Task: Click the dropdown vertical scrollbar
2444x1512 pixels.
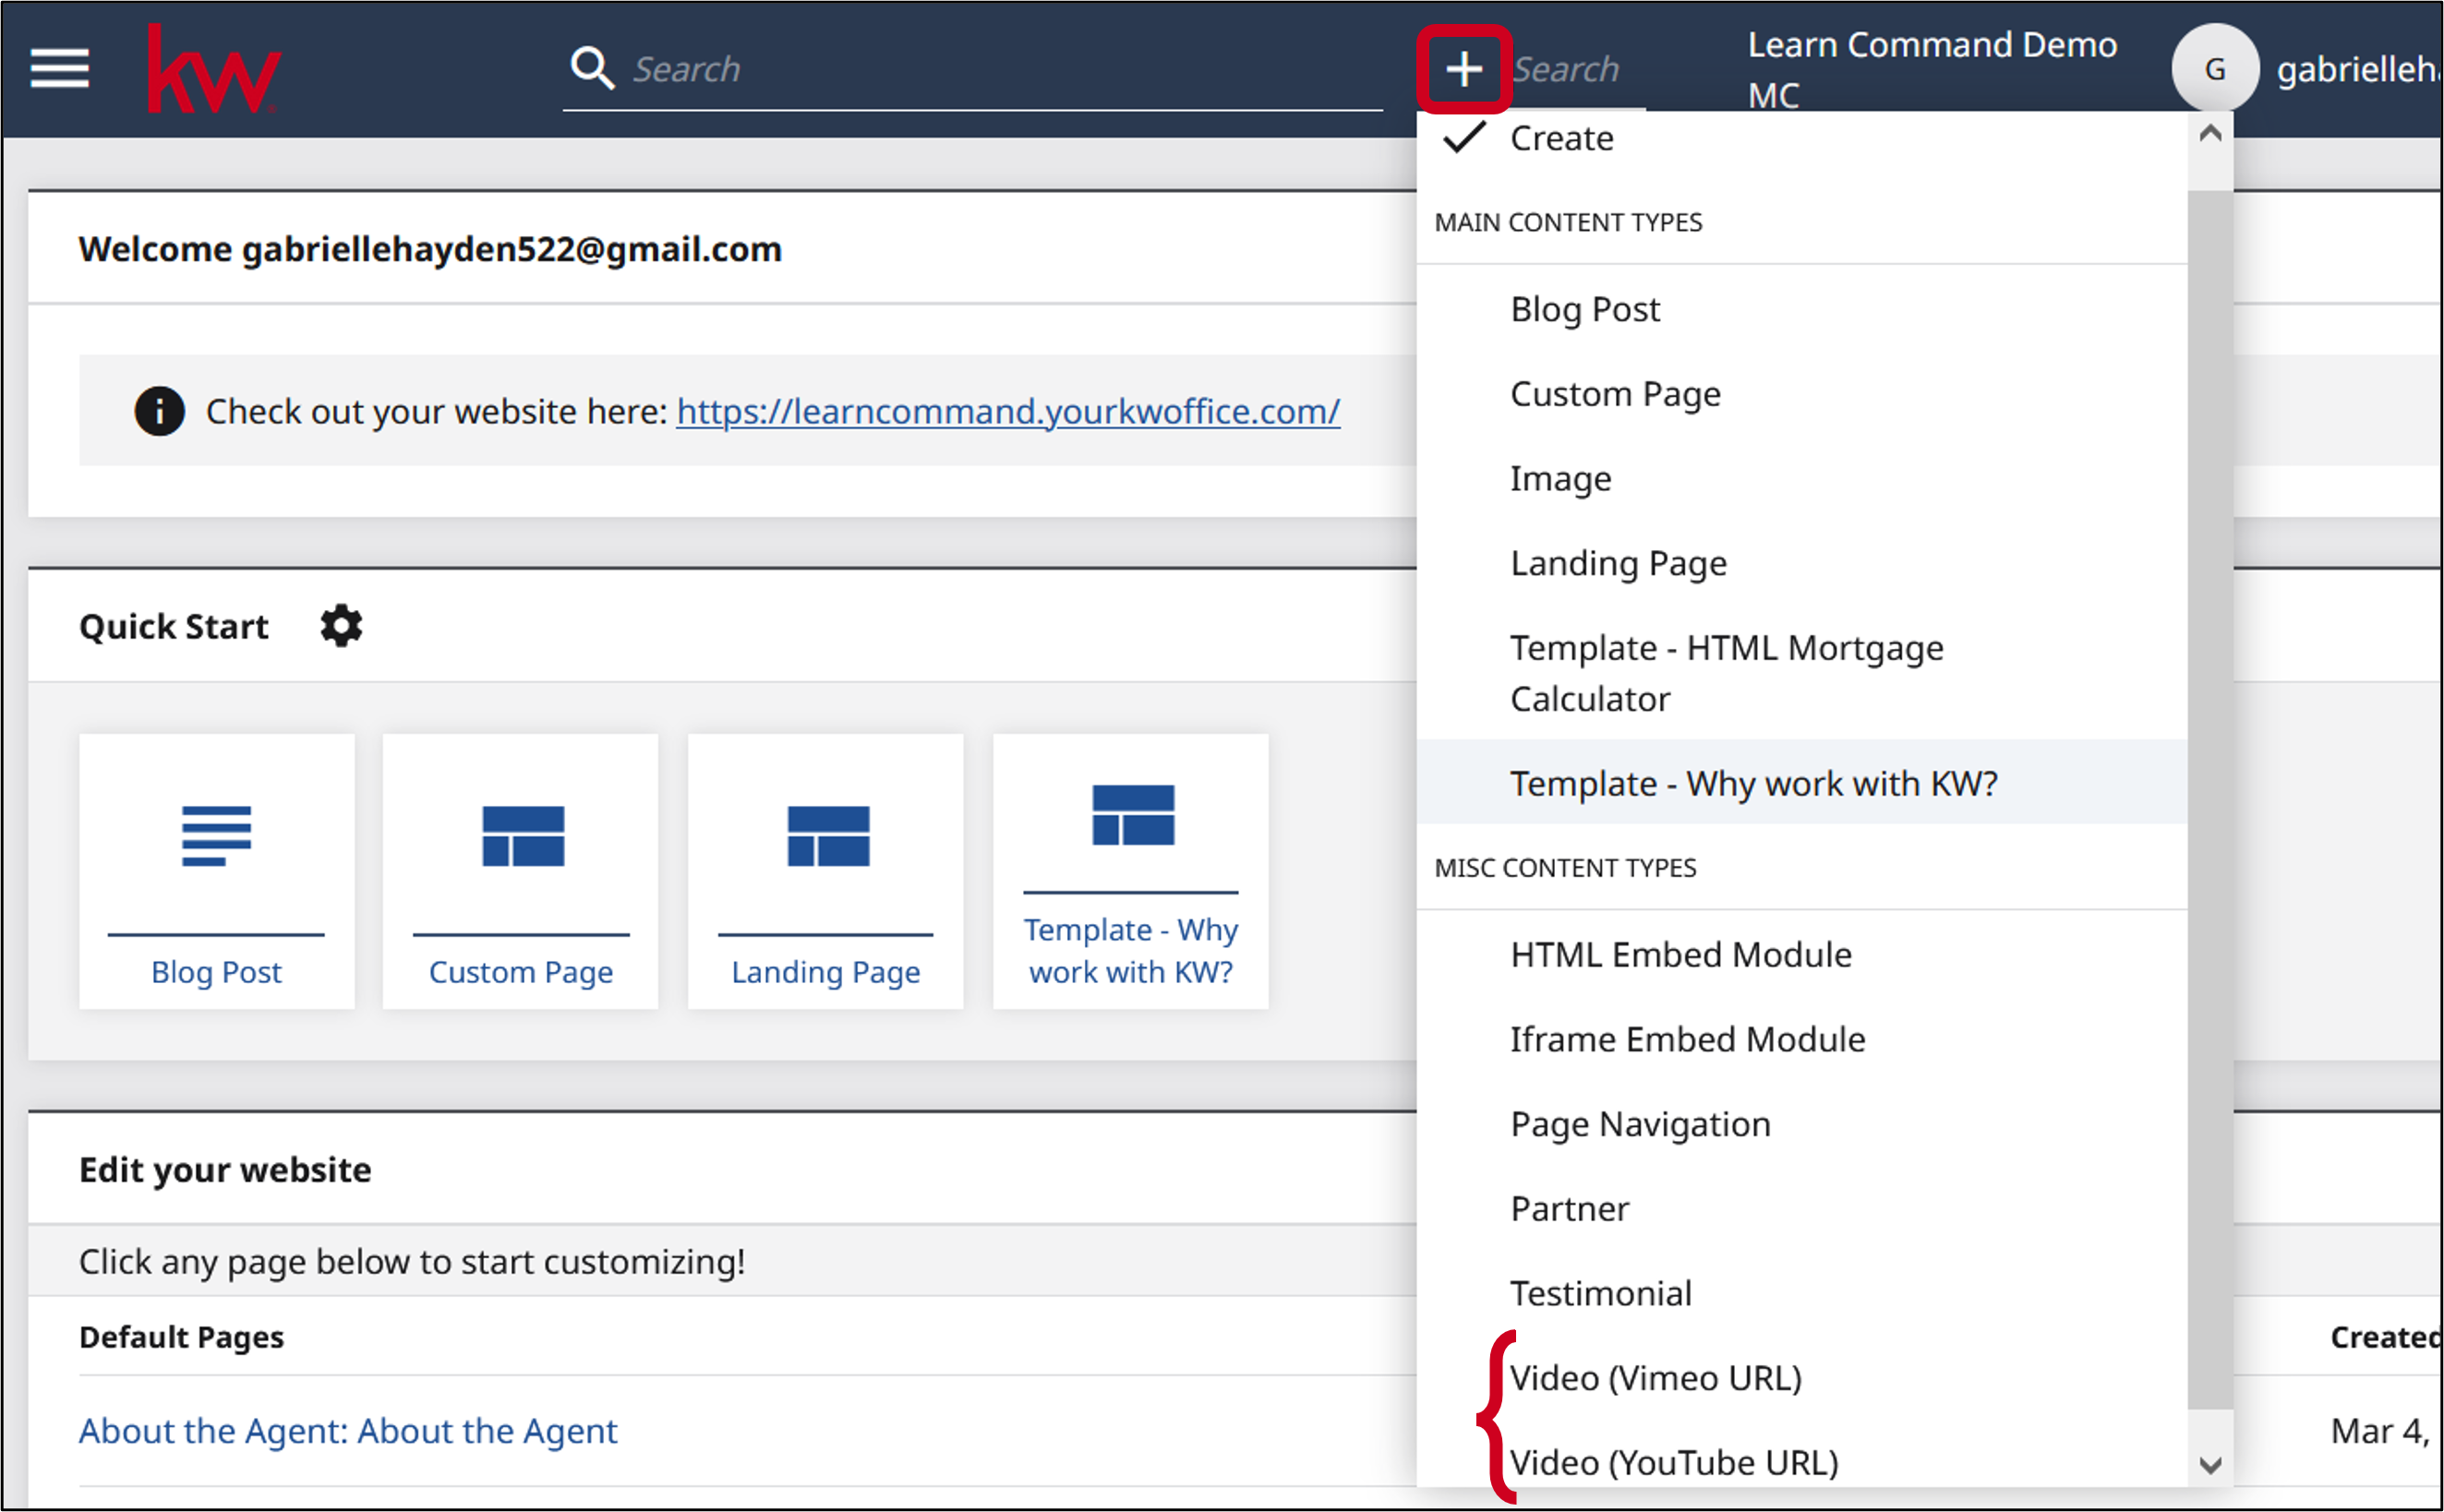Action: point(2210,799)
